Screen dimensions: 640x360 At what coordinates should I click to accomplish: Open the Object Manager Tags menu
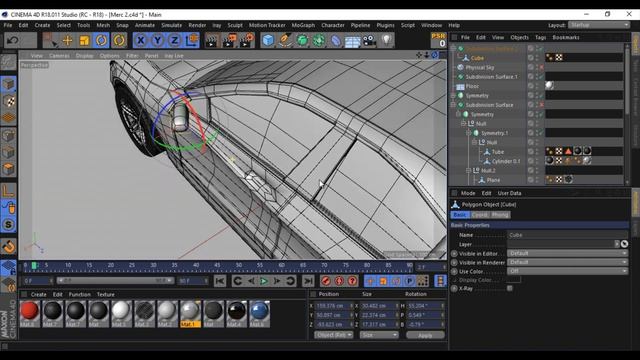(x=540, y=37)
